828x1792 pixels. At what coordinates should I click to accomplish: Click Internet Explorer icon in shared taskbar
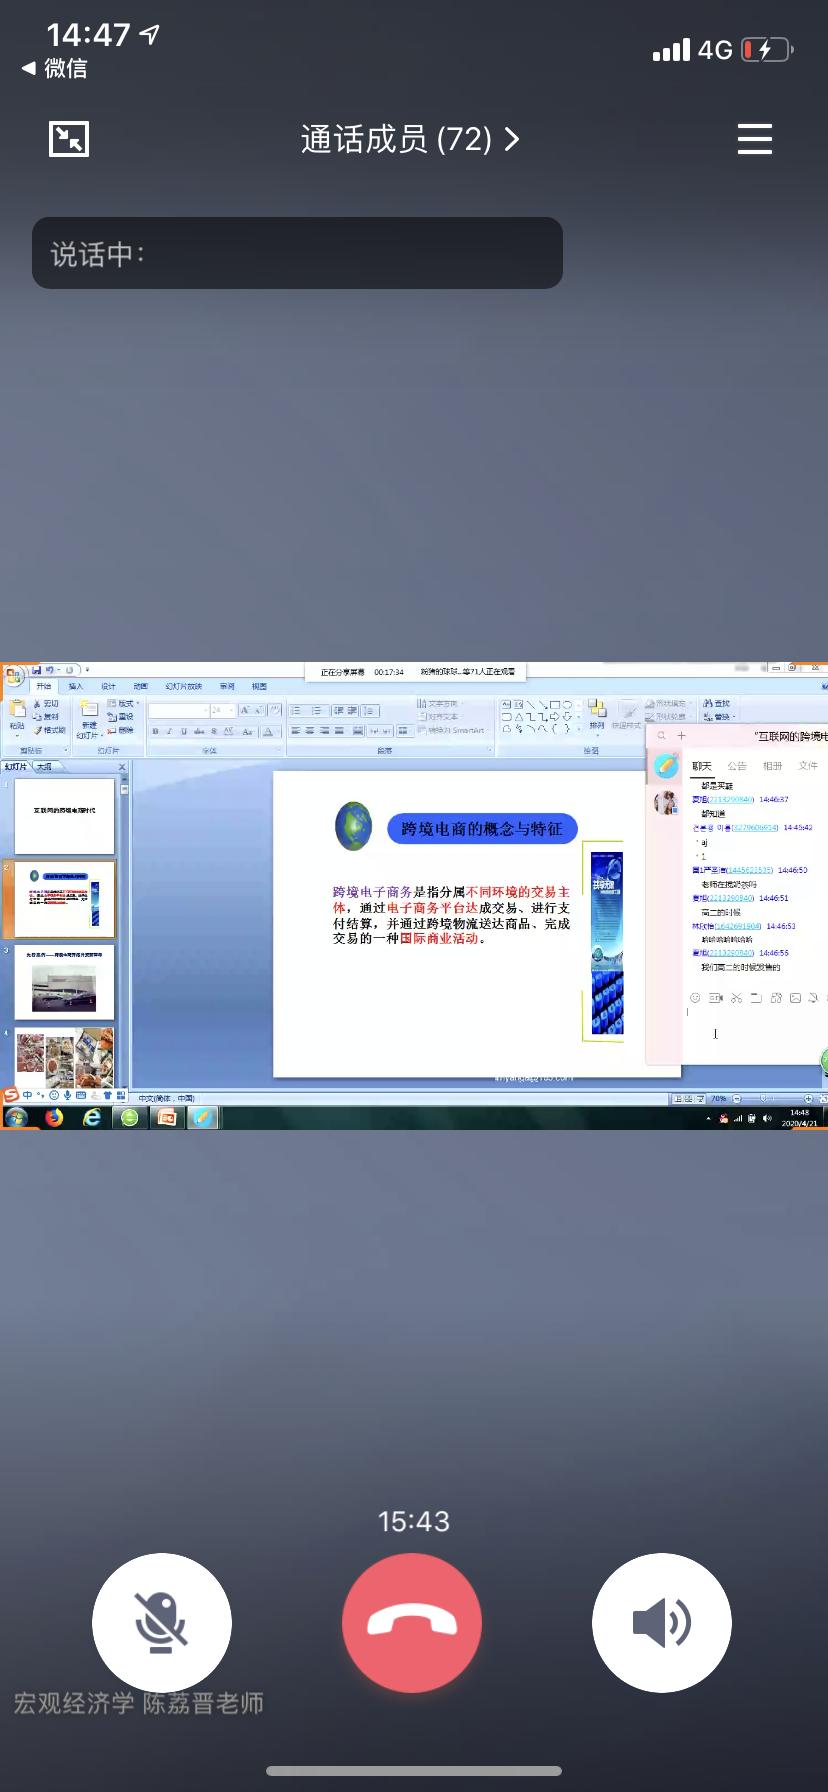click(x=92, y=1117)
